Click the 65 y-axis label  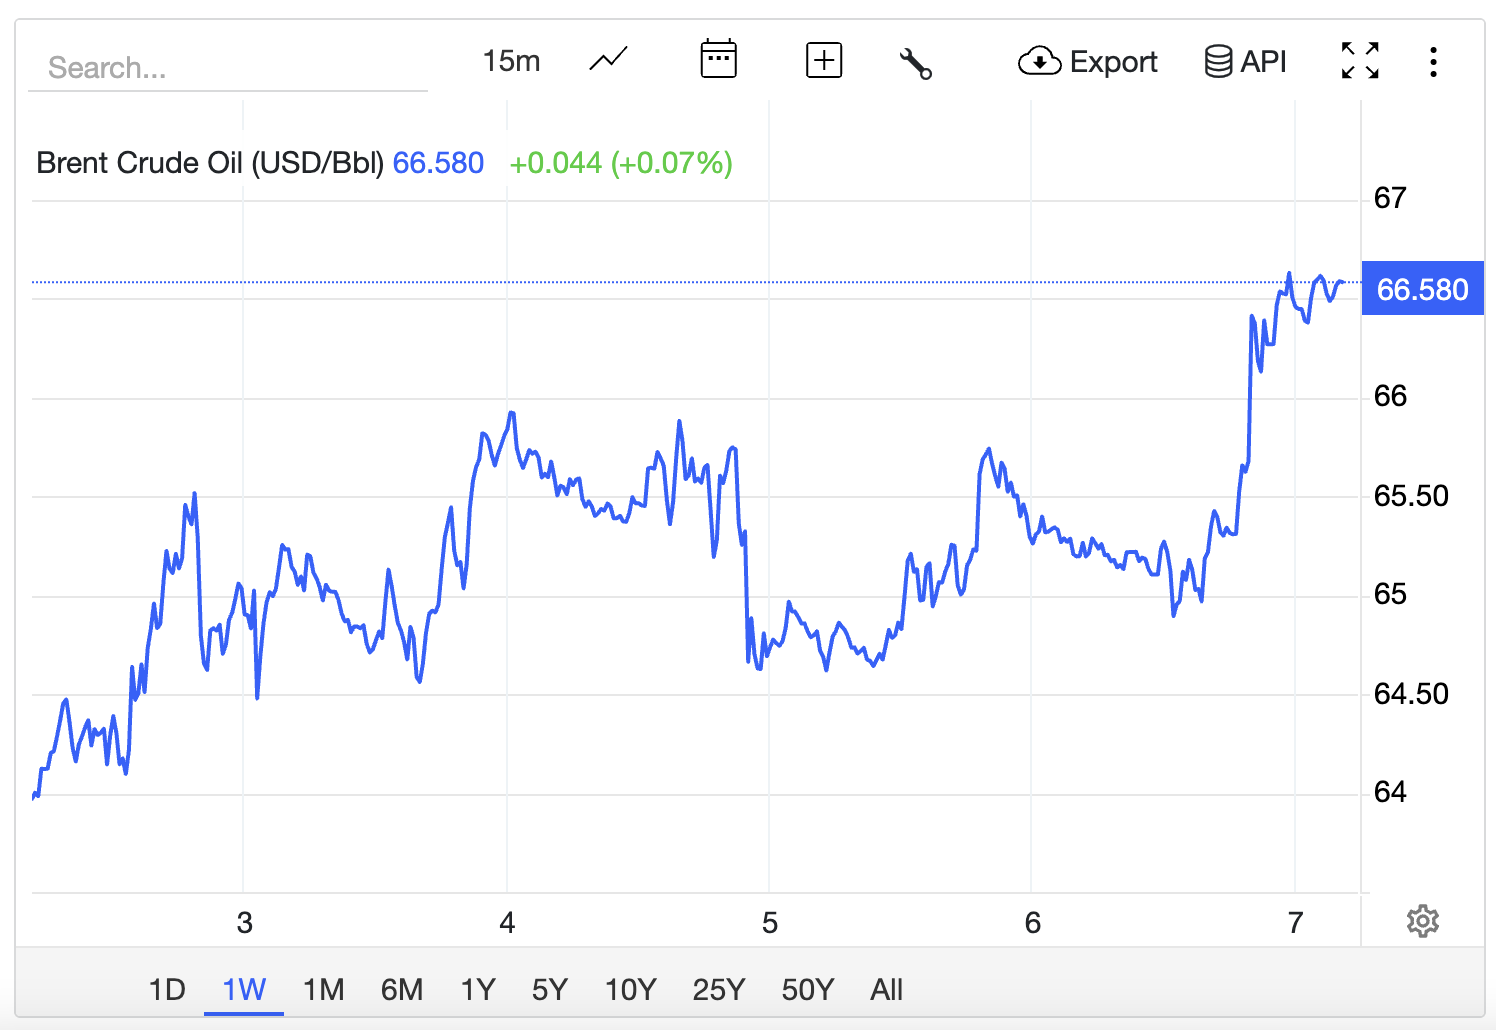pos(1390,594)
